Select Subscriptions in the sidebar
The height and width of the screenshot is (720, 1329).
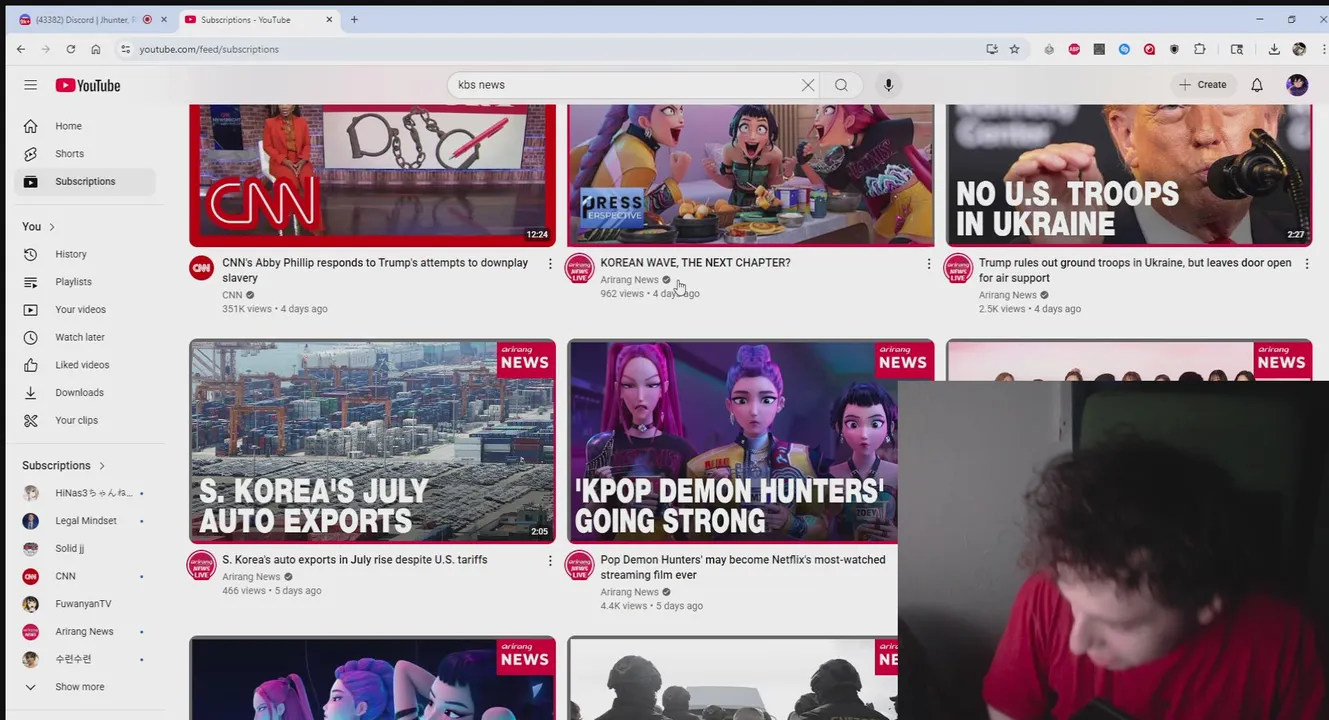pos(86,182)
